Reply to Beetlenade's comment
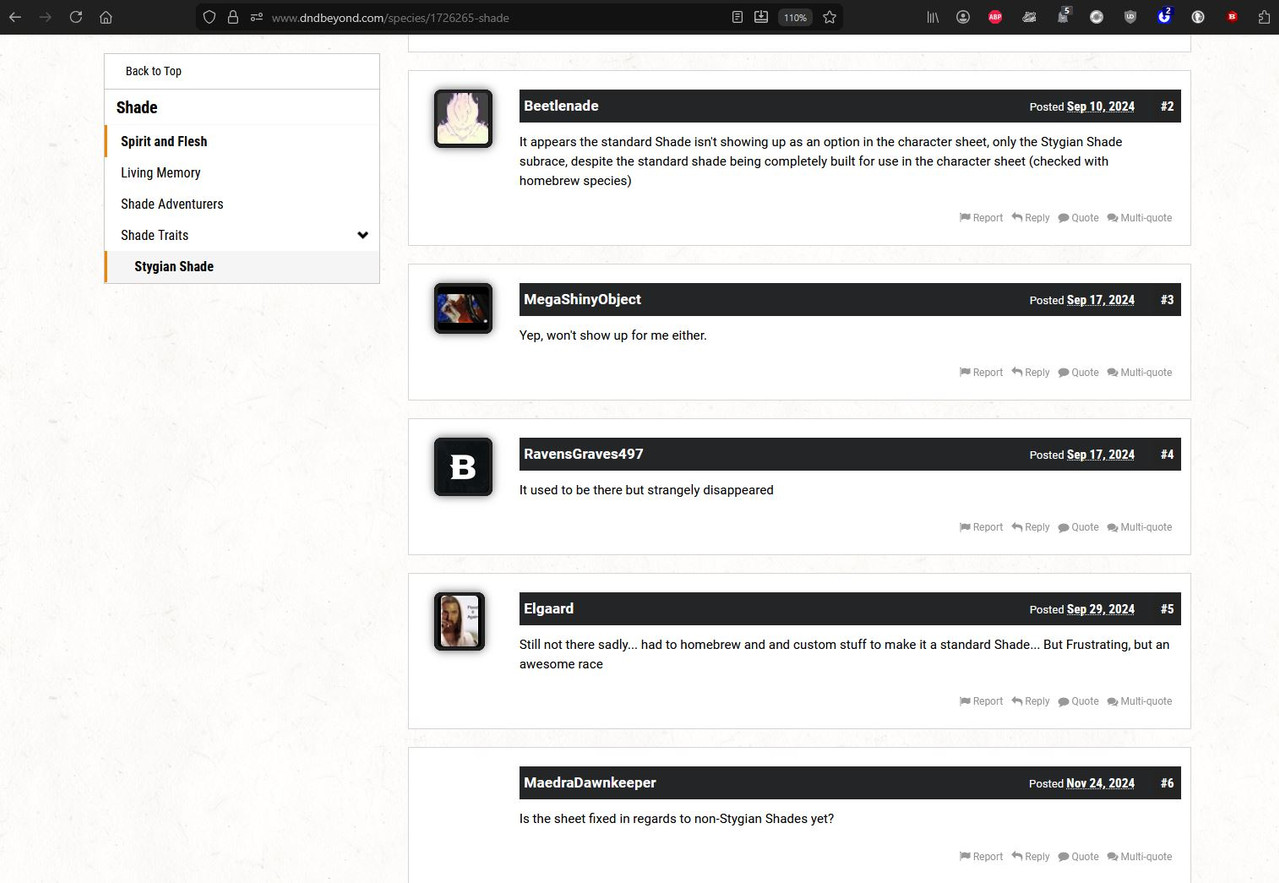The image size is (1279, 883). point(1030,218)
